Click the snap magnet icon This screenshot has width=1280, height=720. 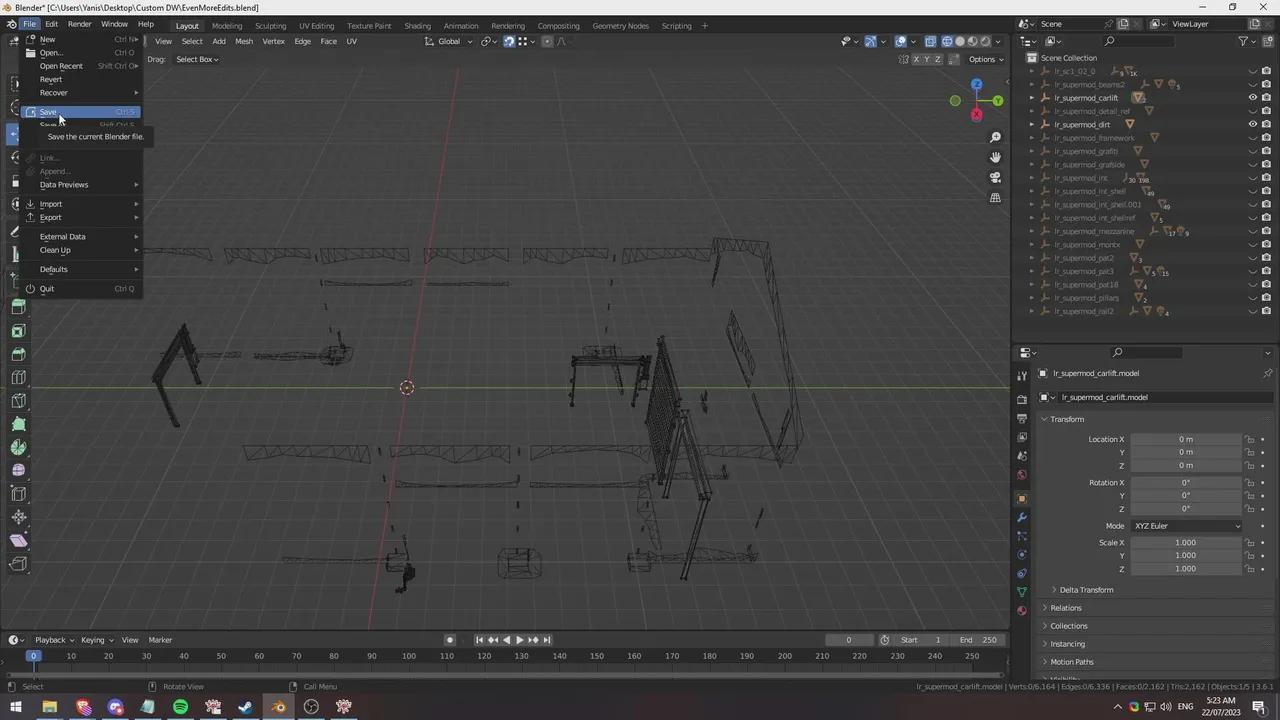click(x=509, y=41)
